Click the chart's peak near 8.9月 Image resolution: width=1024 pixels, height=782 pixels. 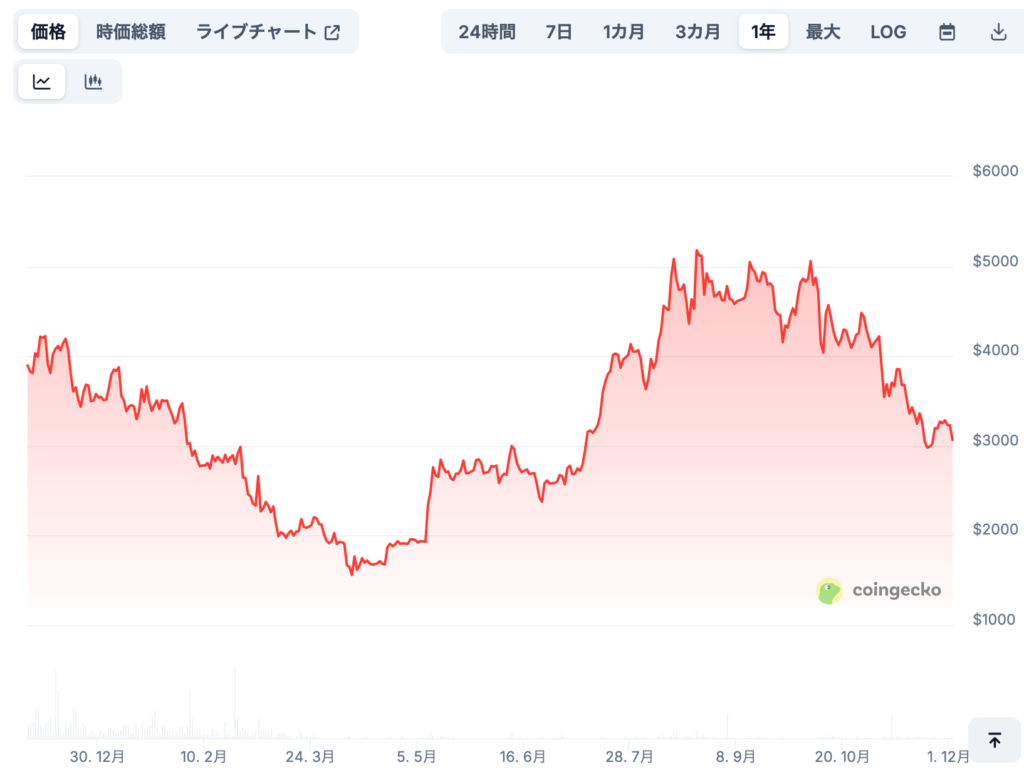point(697,250)
